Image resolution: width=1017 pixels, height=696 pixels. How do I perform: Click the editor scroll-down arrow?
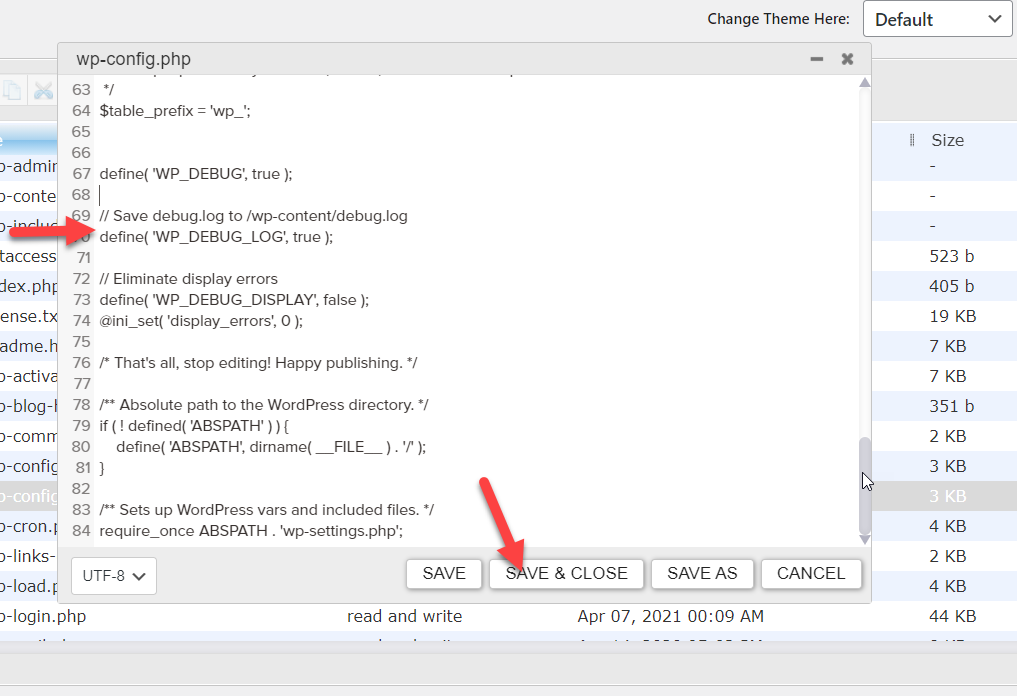[865, 540]
